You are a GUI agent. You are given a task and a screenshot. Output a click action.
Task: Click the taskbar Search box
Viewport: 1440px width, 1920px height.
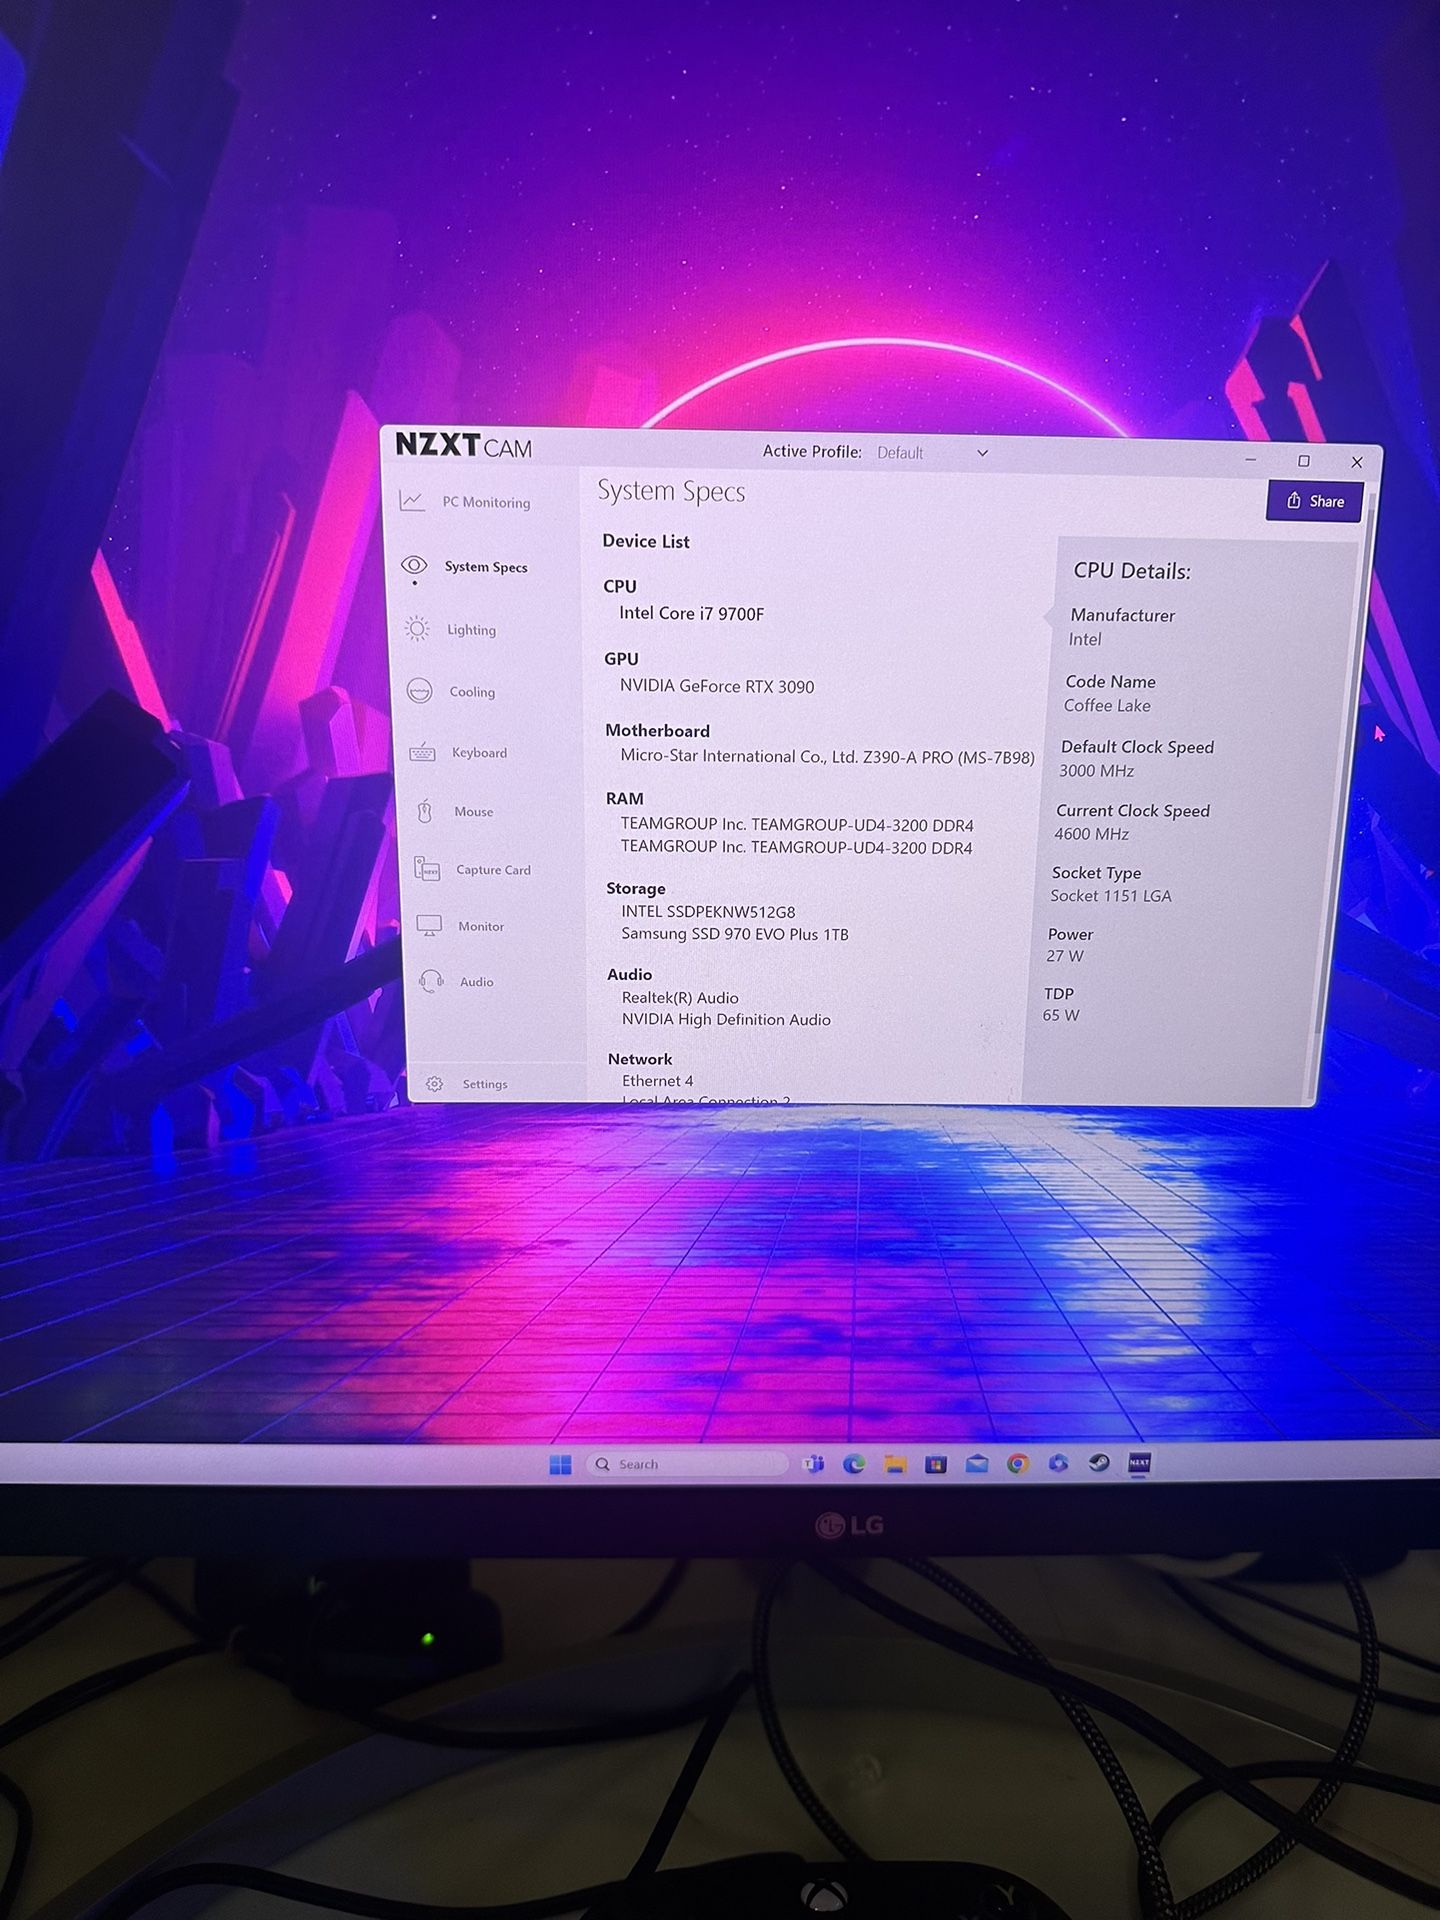coord(686,1464)
